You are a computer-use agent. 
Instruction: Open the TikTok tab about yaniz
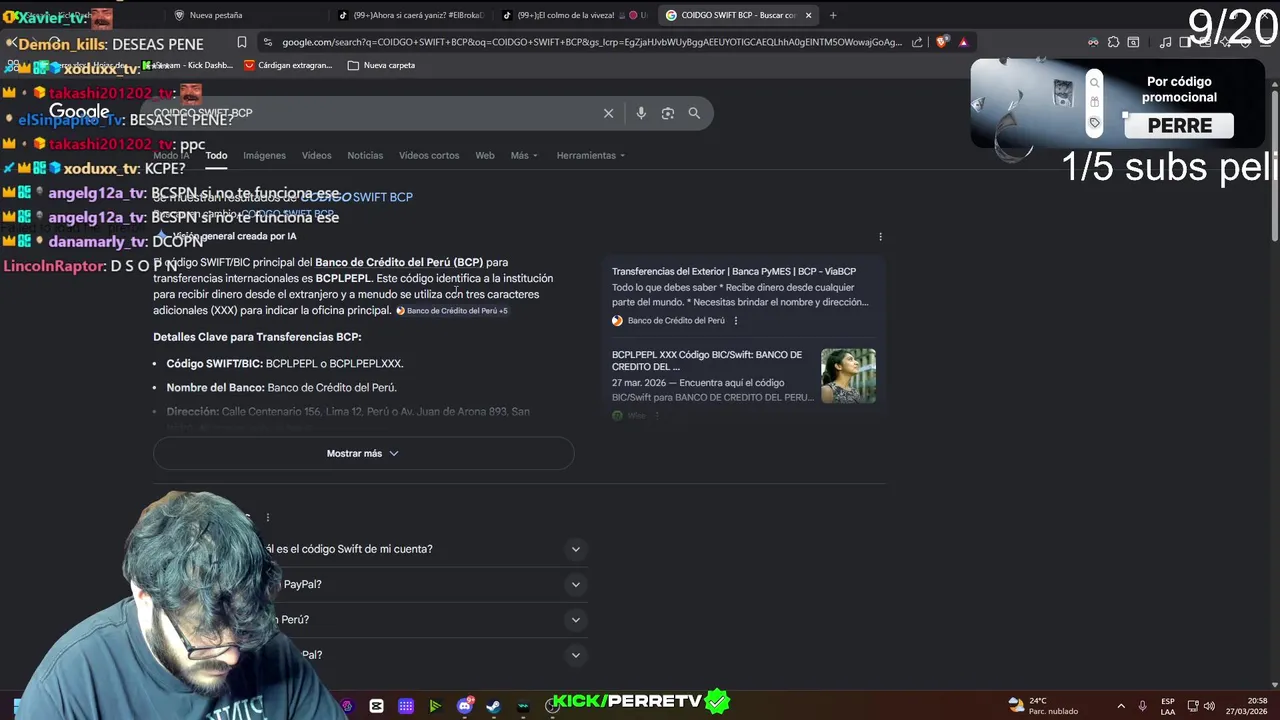coord(410,15)
